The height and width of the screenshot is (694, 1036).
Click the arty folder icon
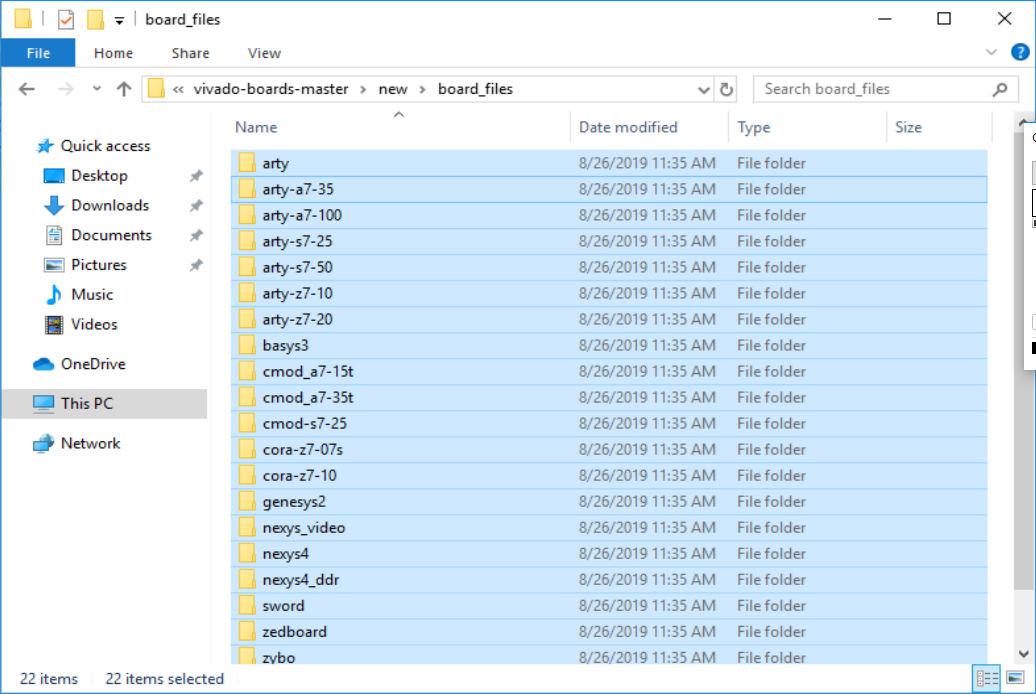click(247, 163)
